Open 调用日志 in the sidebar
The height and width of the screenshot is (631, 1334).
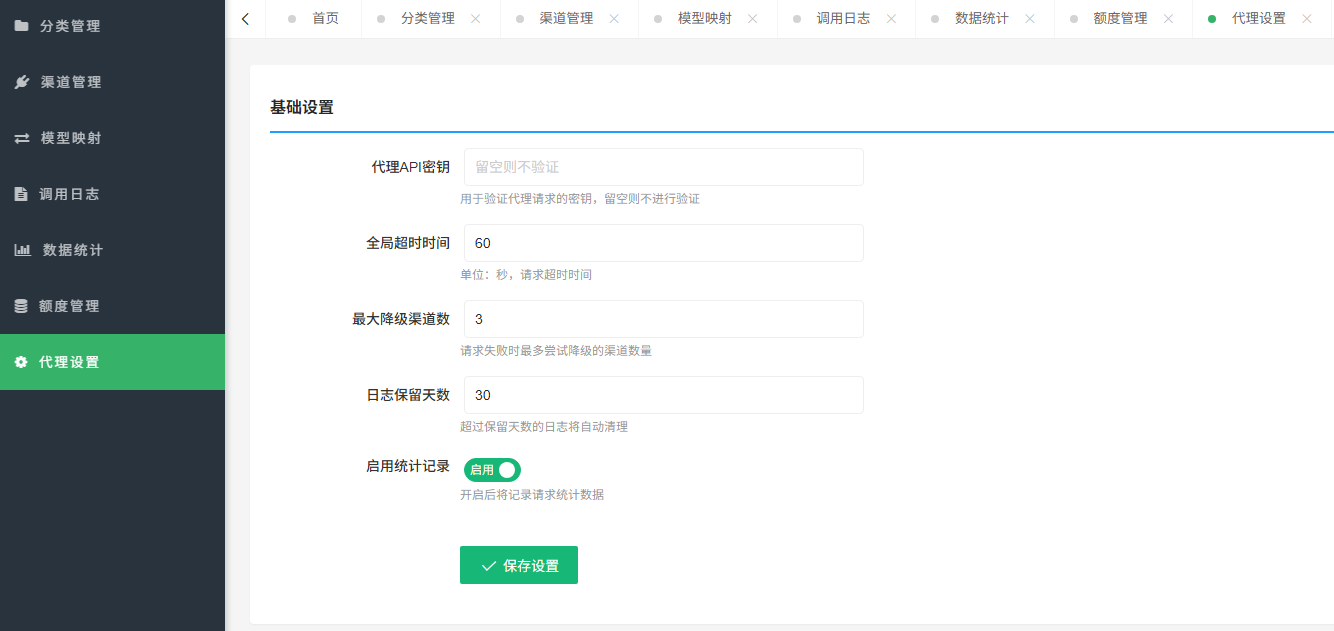(112, 194)
